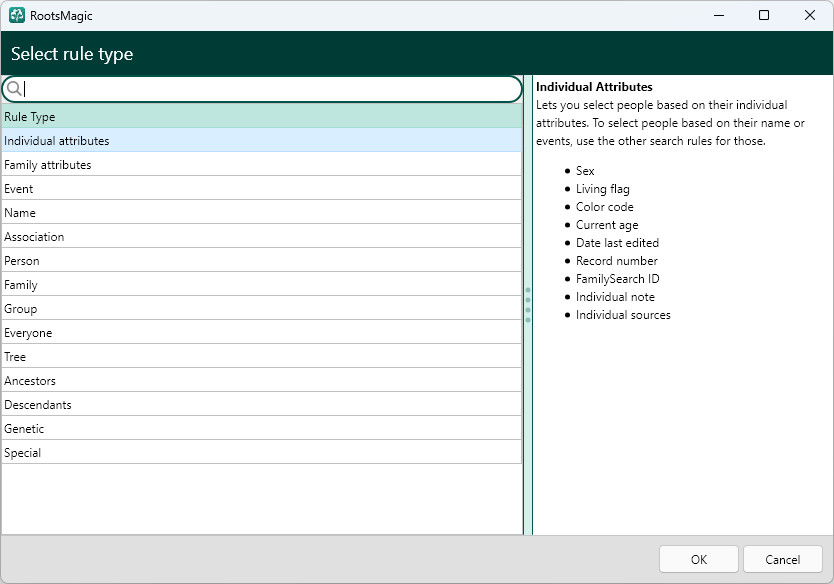Image resolution: width=834 pixels, height=584 pixels.
Task: Pick the Association rule type
Action: (262, 236)
